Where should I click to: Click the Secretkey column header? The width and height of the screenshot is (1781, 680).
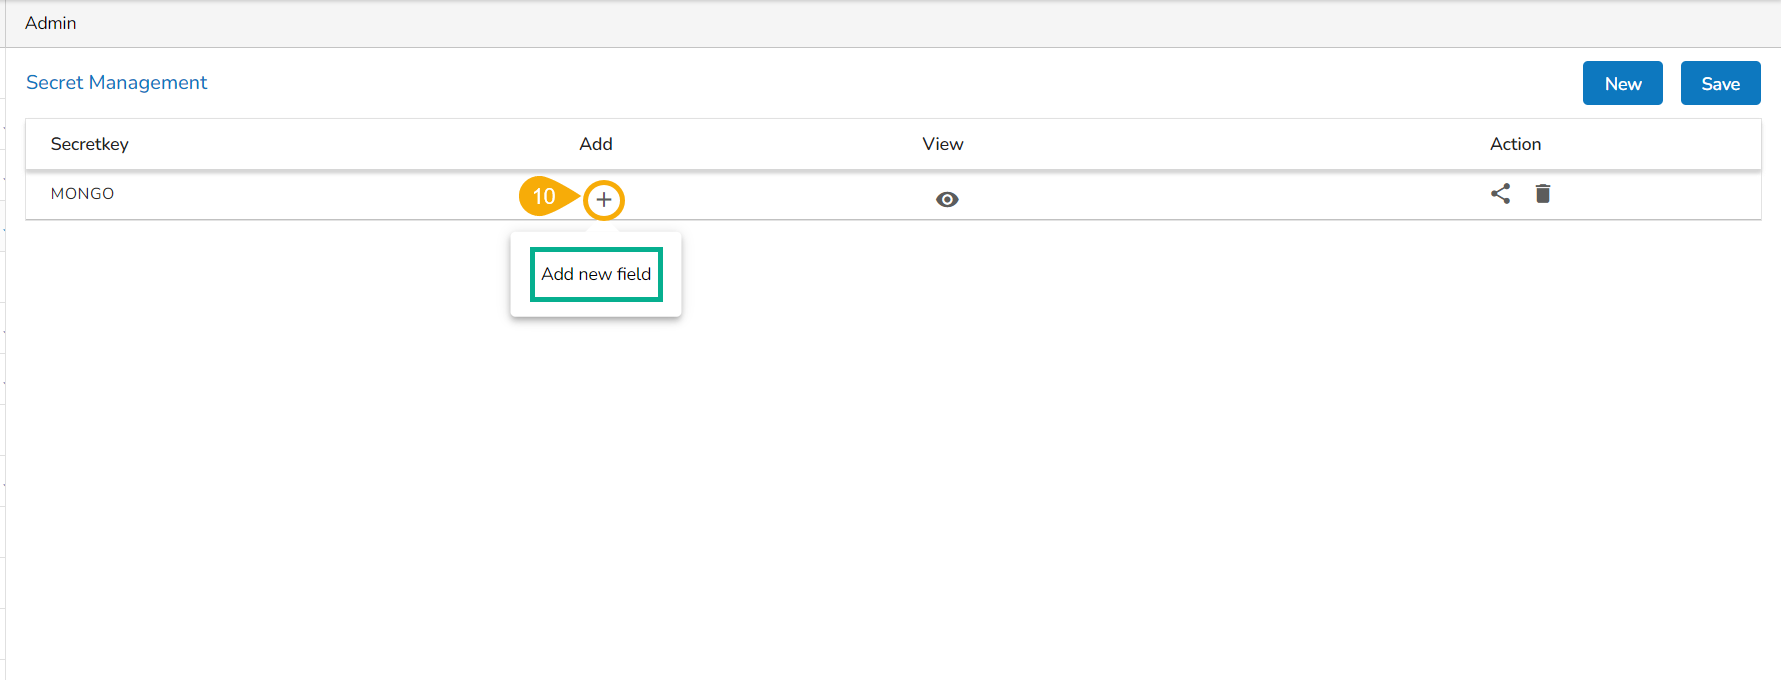click(90, 144)
